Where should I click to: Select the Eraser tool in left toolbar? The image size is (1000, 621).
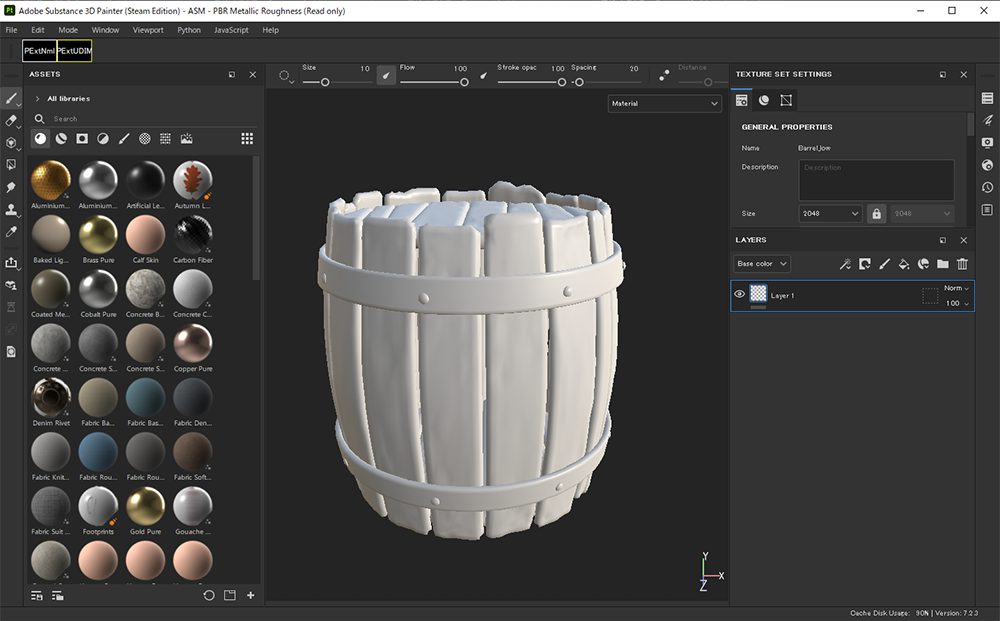[x=11, y=121]
